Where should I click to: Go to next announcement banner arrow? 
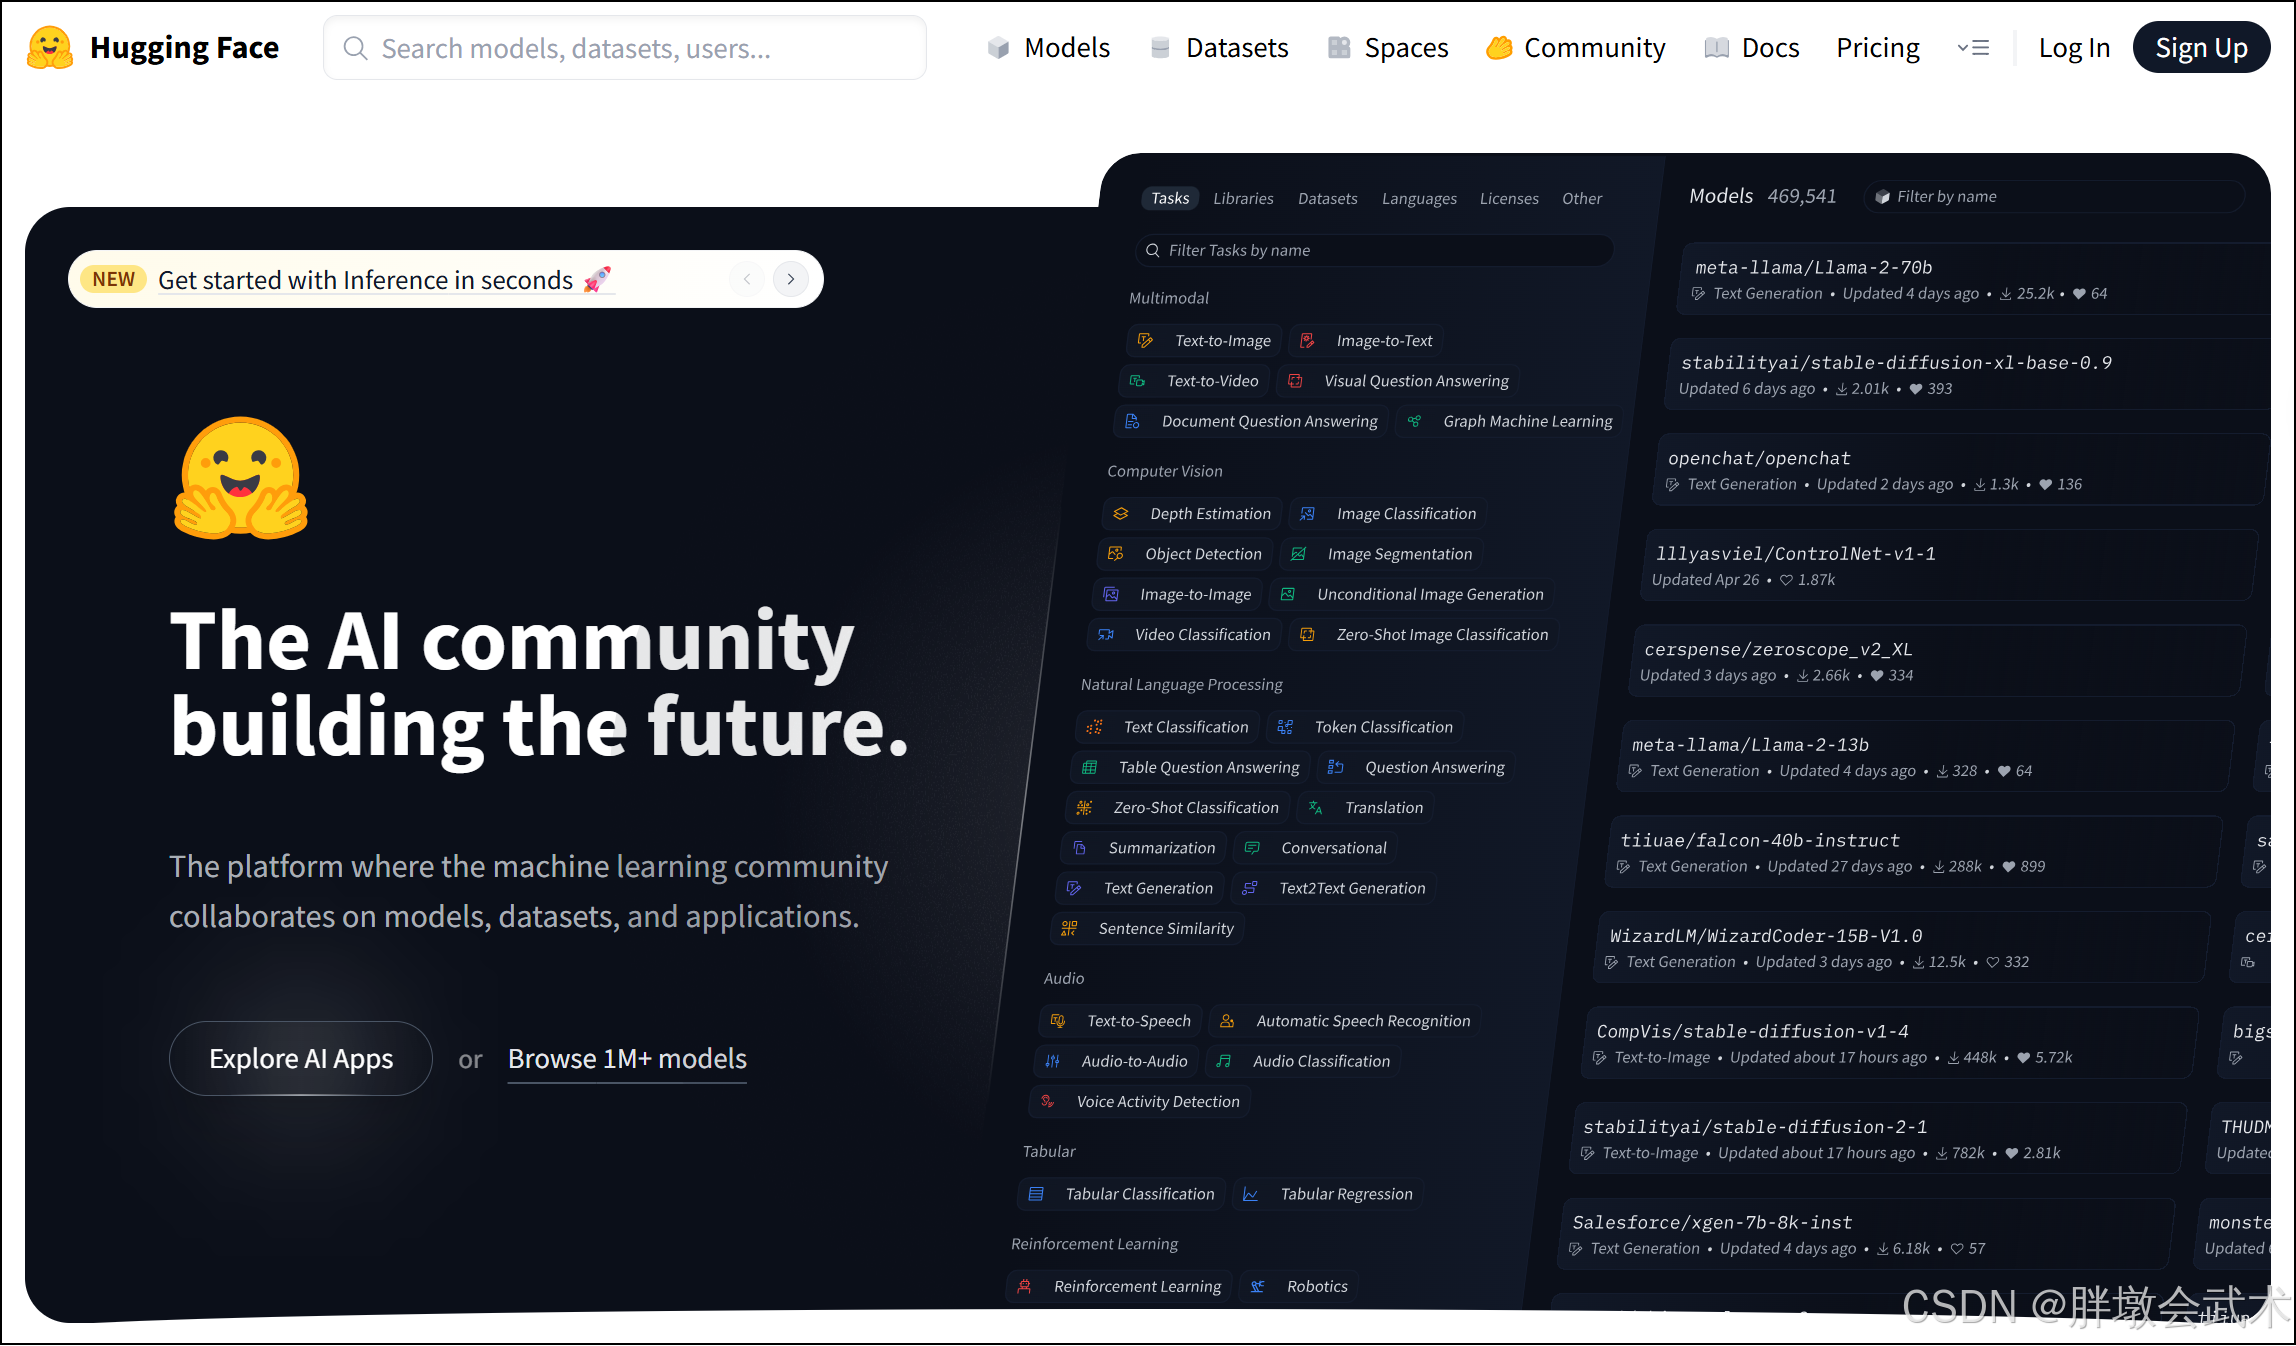click(x=790, y=279)
